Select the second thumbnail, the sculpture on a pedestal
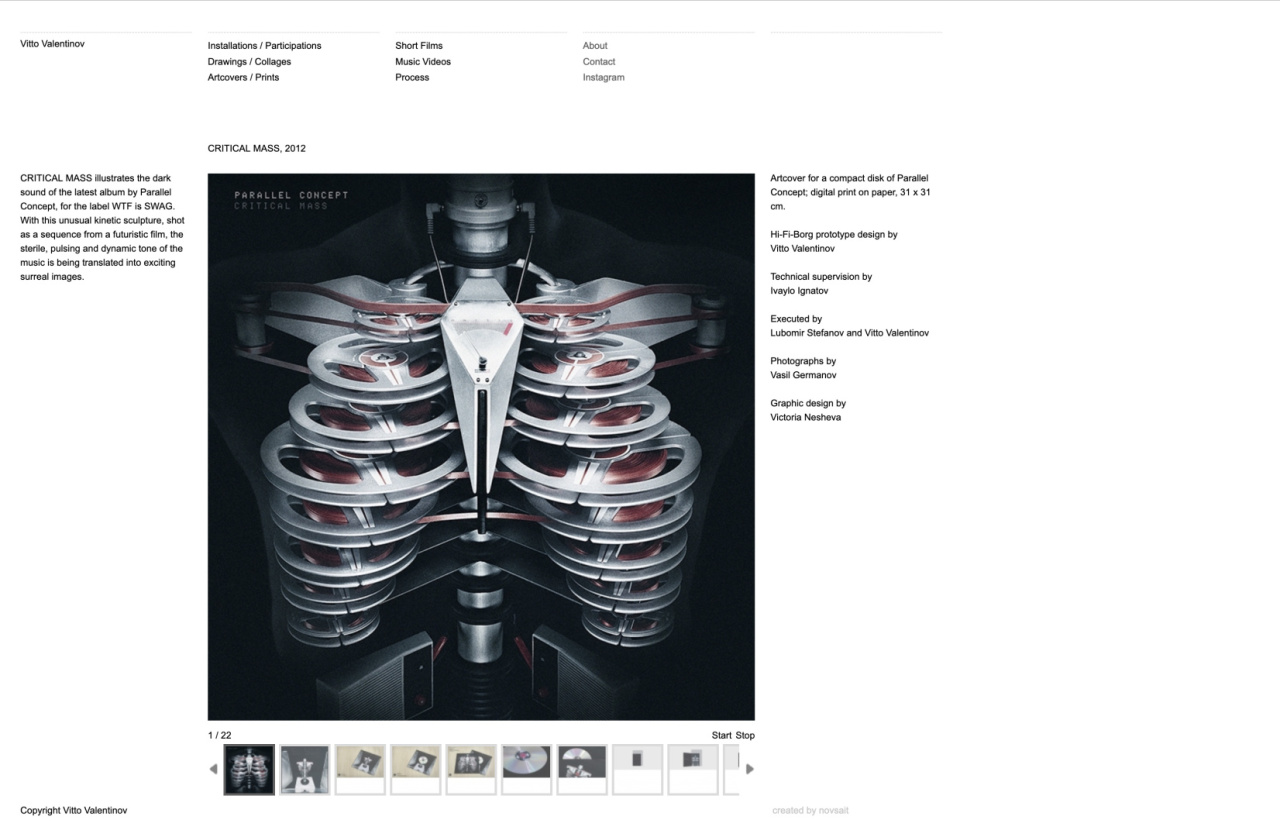1280x837 pixels. (305, 769)
